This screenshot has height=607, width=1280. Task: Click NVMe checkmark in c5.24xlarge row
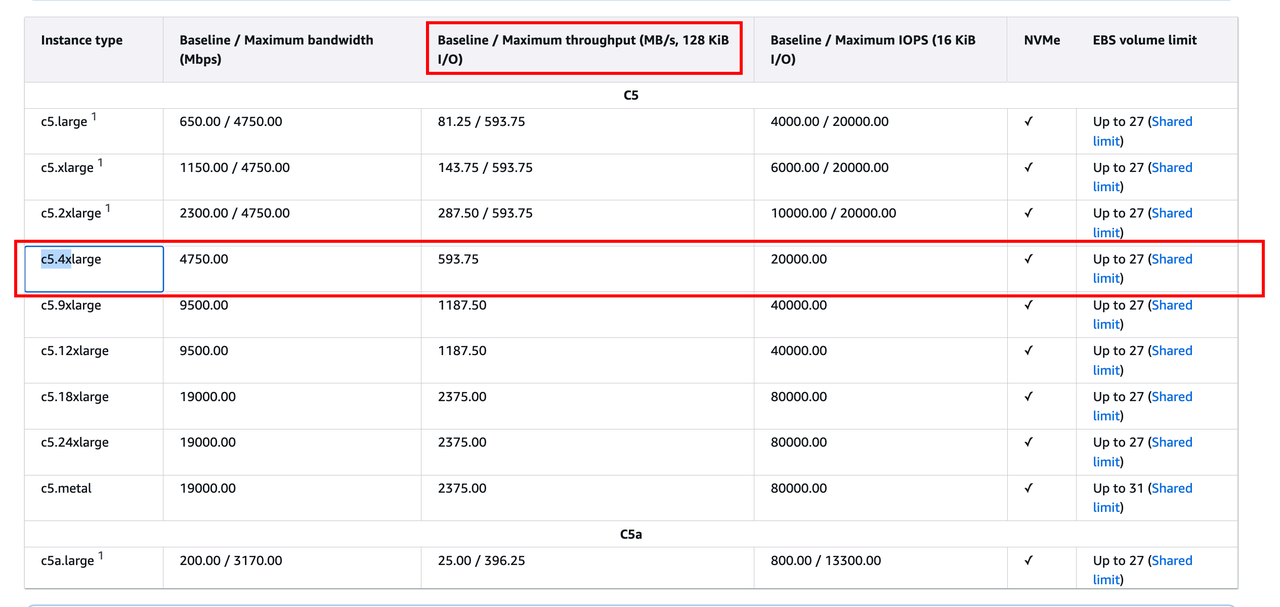point(1029,442)
